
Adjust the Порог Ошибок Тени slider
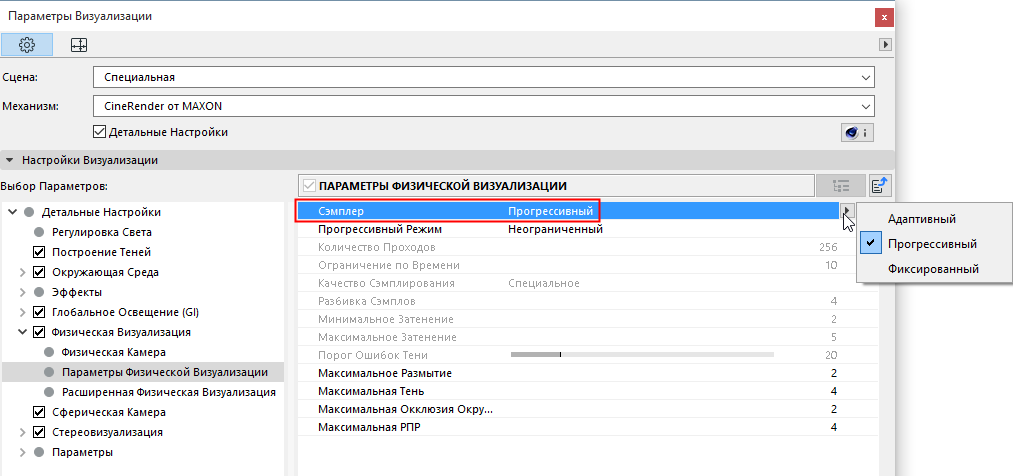tap(642, 355)
